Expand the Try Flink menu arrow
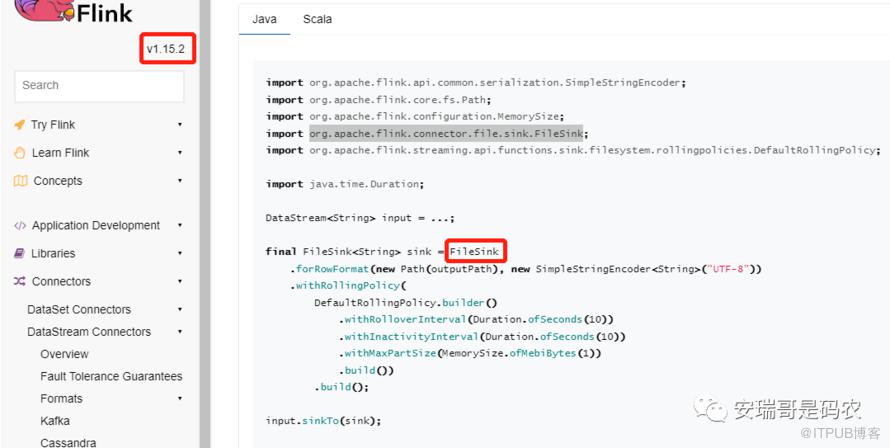Viewport: 890px width, 448px height. [x=180, y=125]
